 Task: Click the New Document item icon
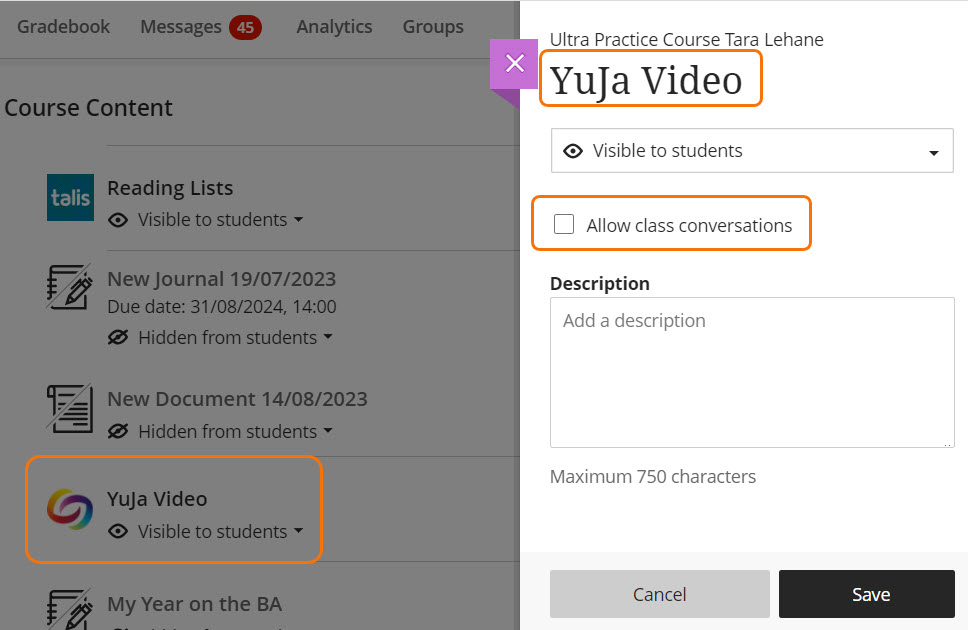71,407
